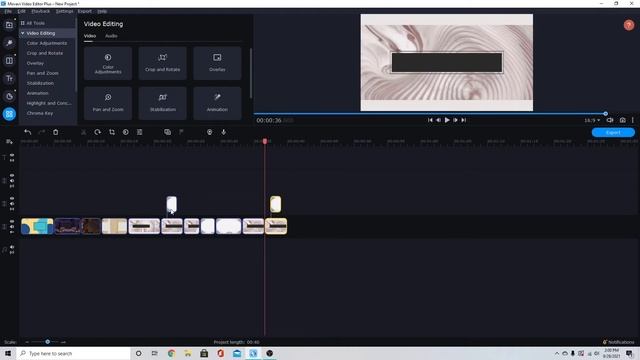The width and height of the screenshot is (640, 360).
Task: Click the snapshot camera icon under preview
Action: pyautogui.click(x=622, y=120)
